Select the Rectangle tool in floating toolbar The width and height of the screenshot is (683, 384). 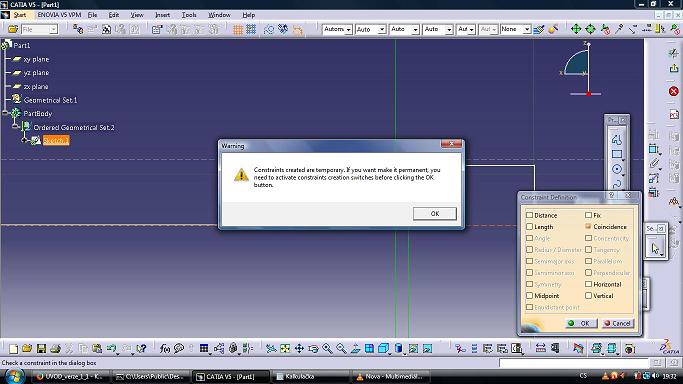[617, 154]
